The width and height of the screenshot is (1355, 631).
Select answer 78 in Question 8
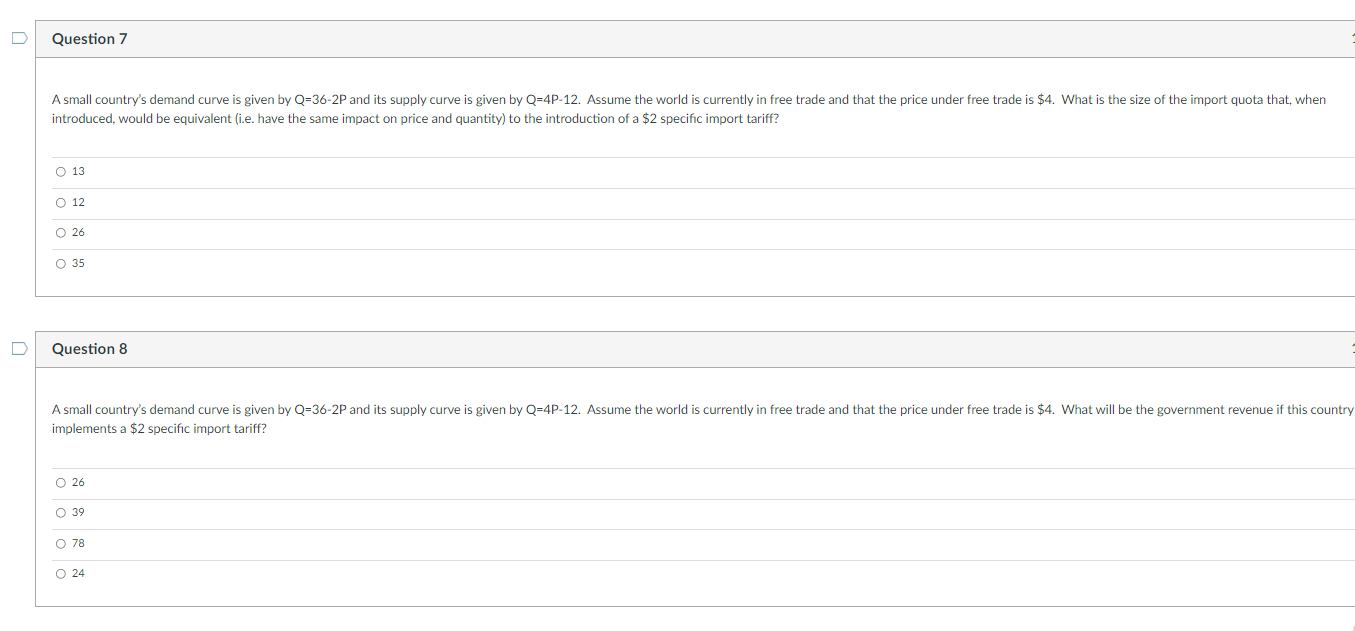(x=60, y=543)
